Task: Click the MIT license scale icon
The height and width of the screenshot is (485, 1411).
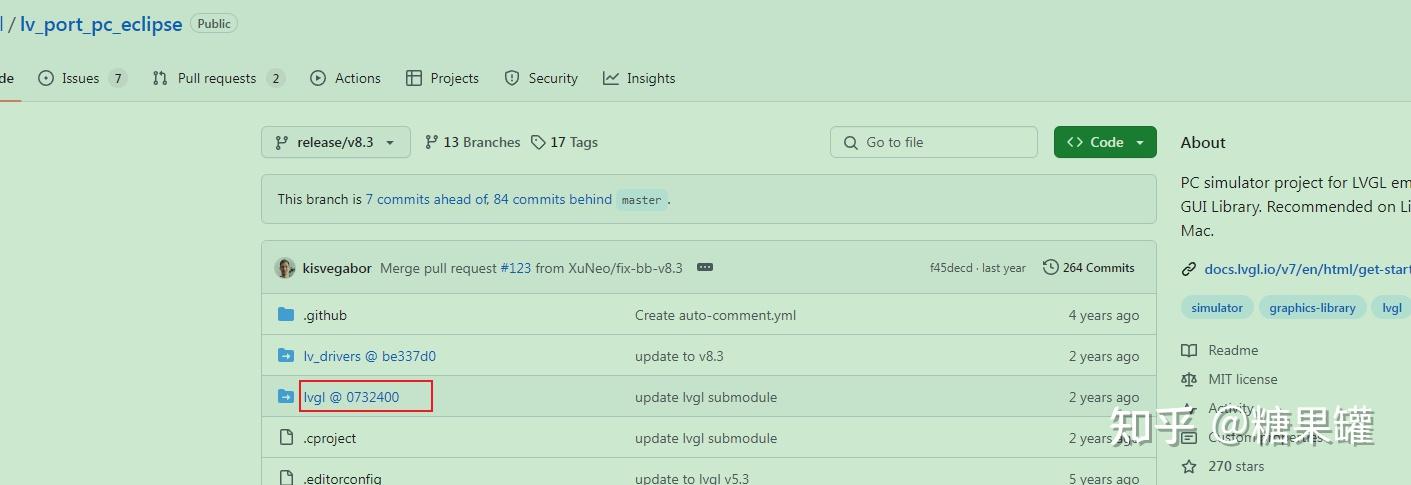Action: pos(1189,379)
